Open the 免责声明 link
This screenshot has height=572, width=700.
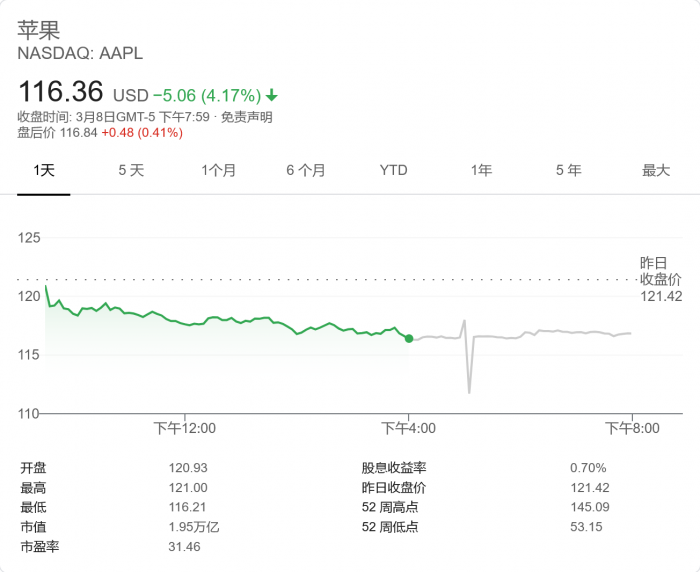click(x=246, y=117)
